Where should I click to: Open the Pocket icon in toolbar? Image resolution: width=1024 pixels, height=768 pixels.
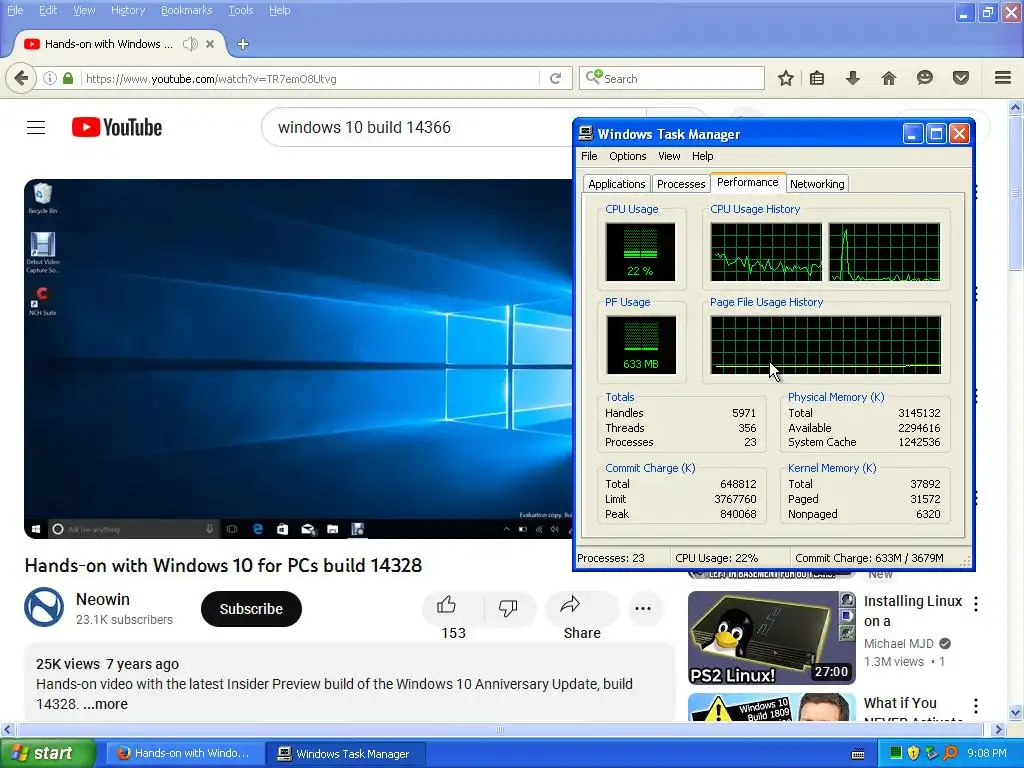[x=961, y=78]
